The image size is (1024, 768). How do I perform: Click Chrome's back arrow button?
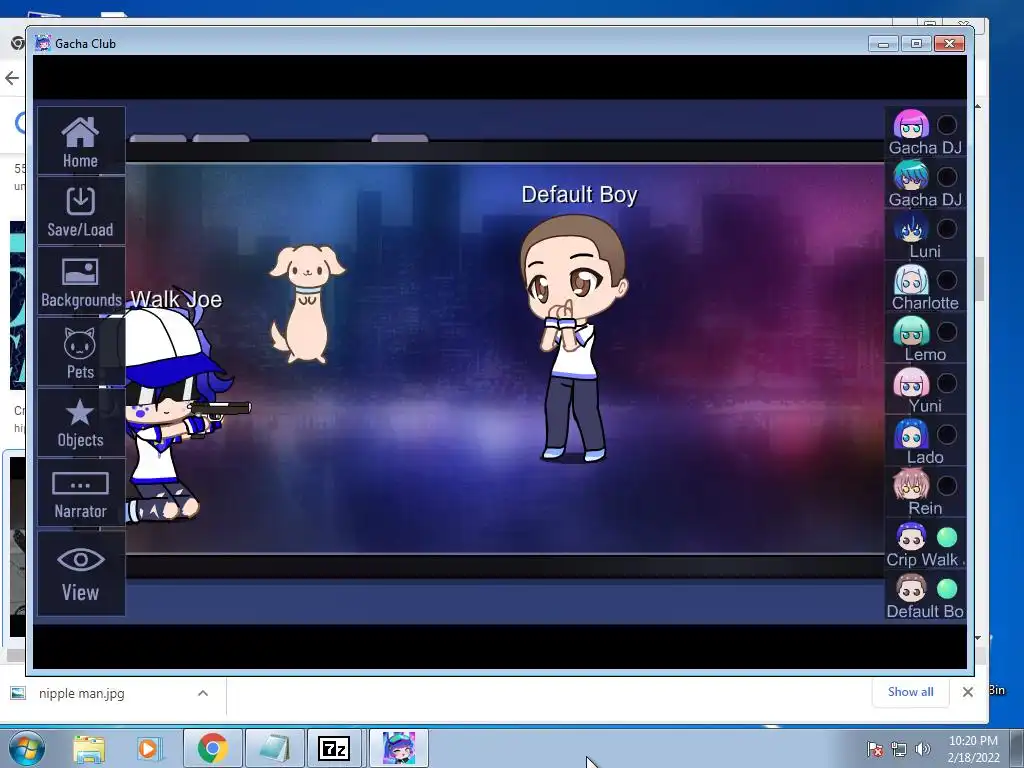pos(12,78)
